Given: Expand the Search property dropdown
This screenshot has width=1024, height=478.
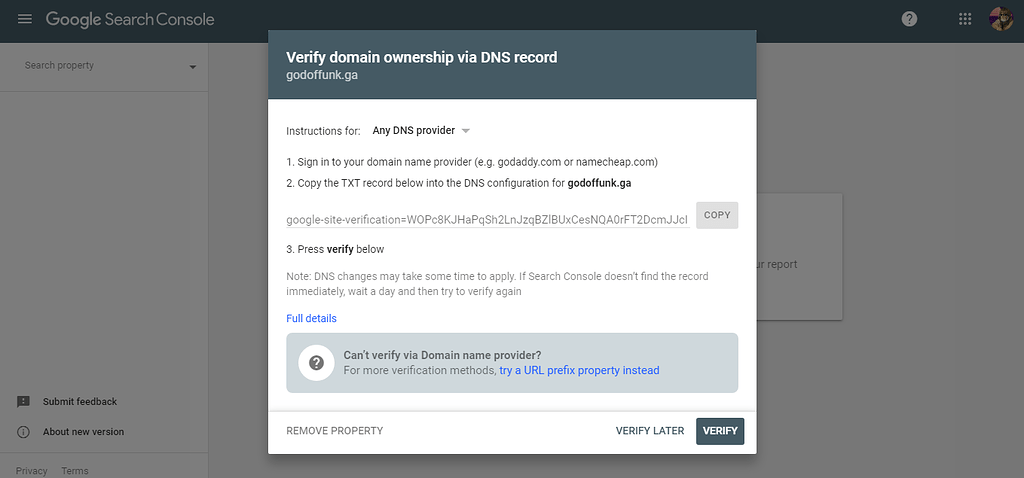Looking at the screenshot, I should point(192,67).
